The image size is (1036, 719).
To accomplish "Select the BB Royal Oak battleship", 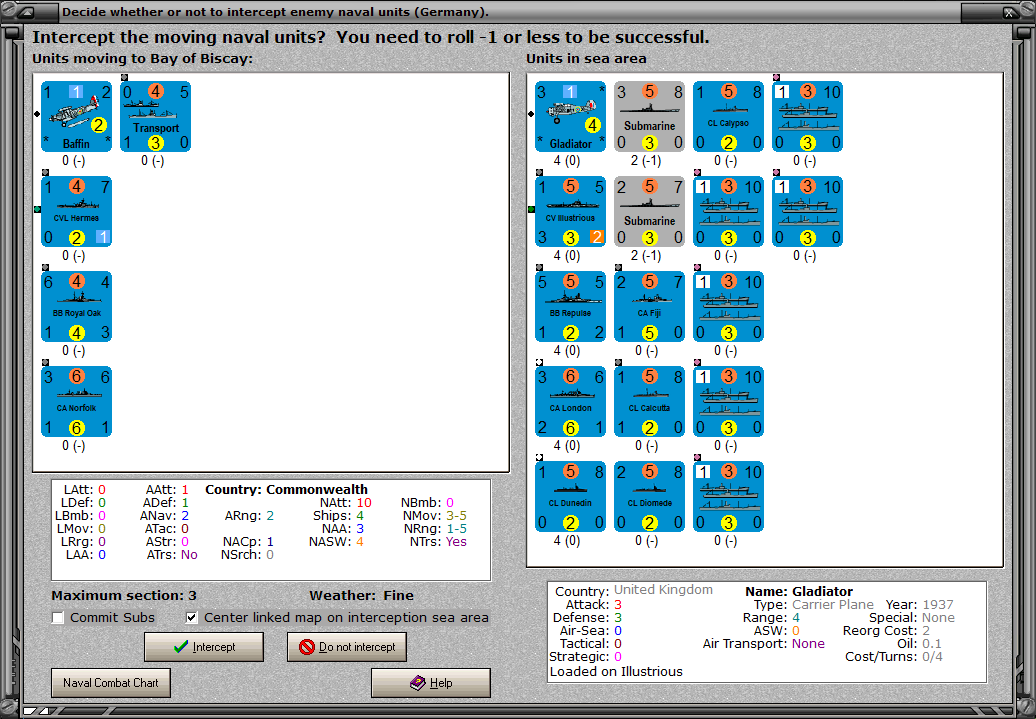I will 77,307.
